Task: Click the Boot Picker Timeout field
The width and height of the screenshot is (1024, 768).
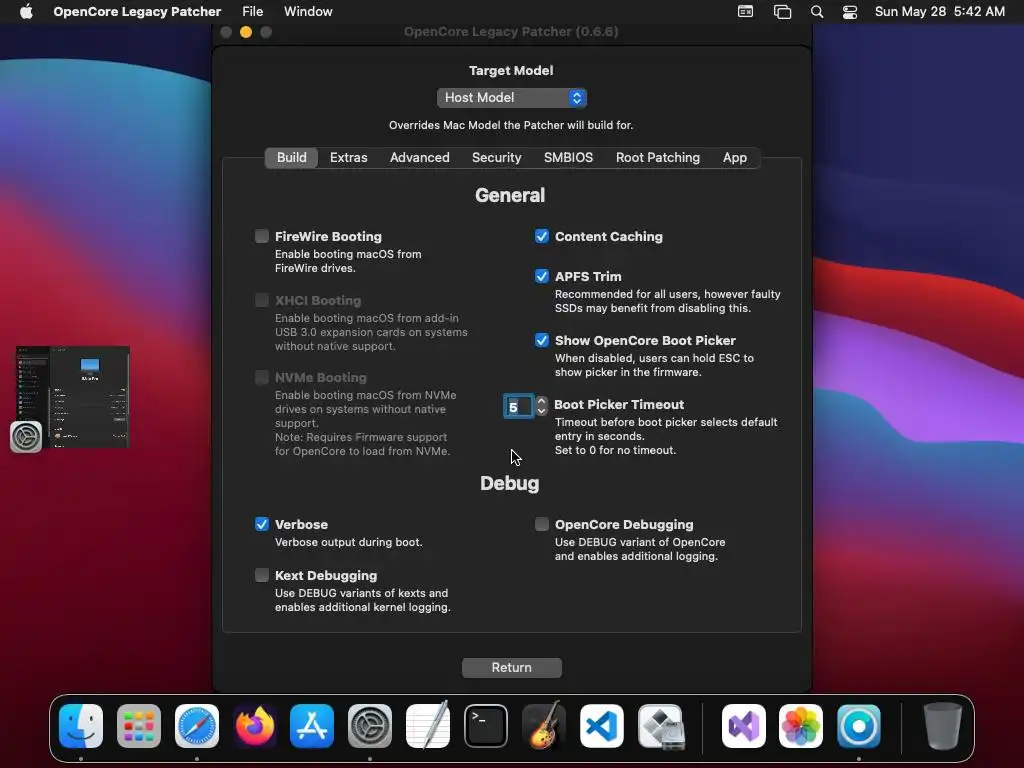Action: [519, 407]
